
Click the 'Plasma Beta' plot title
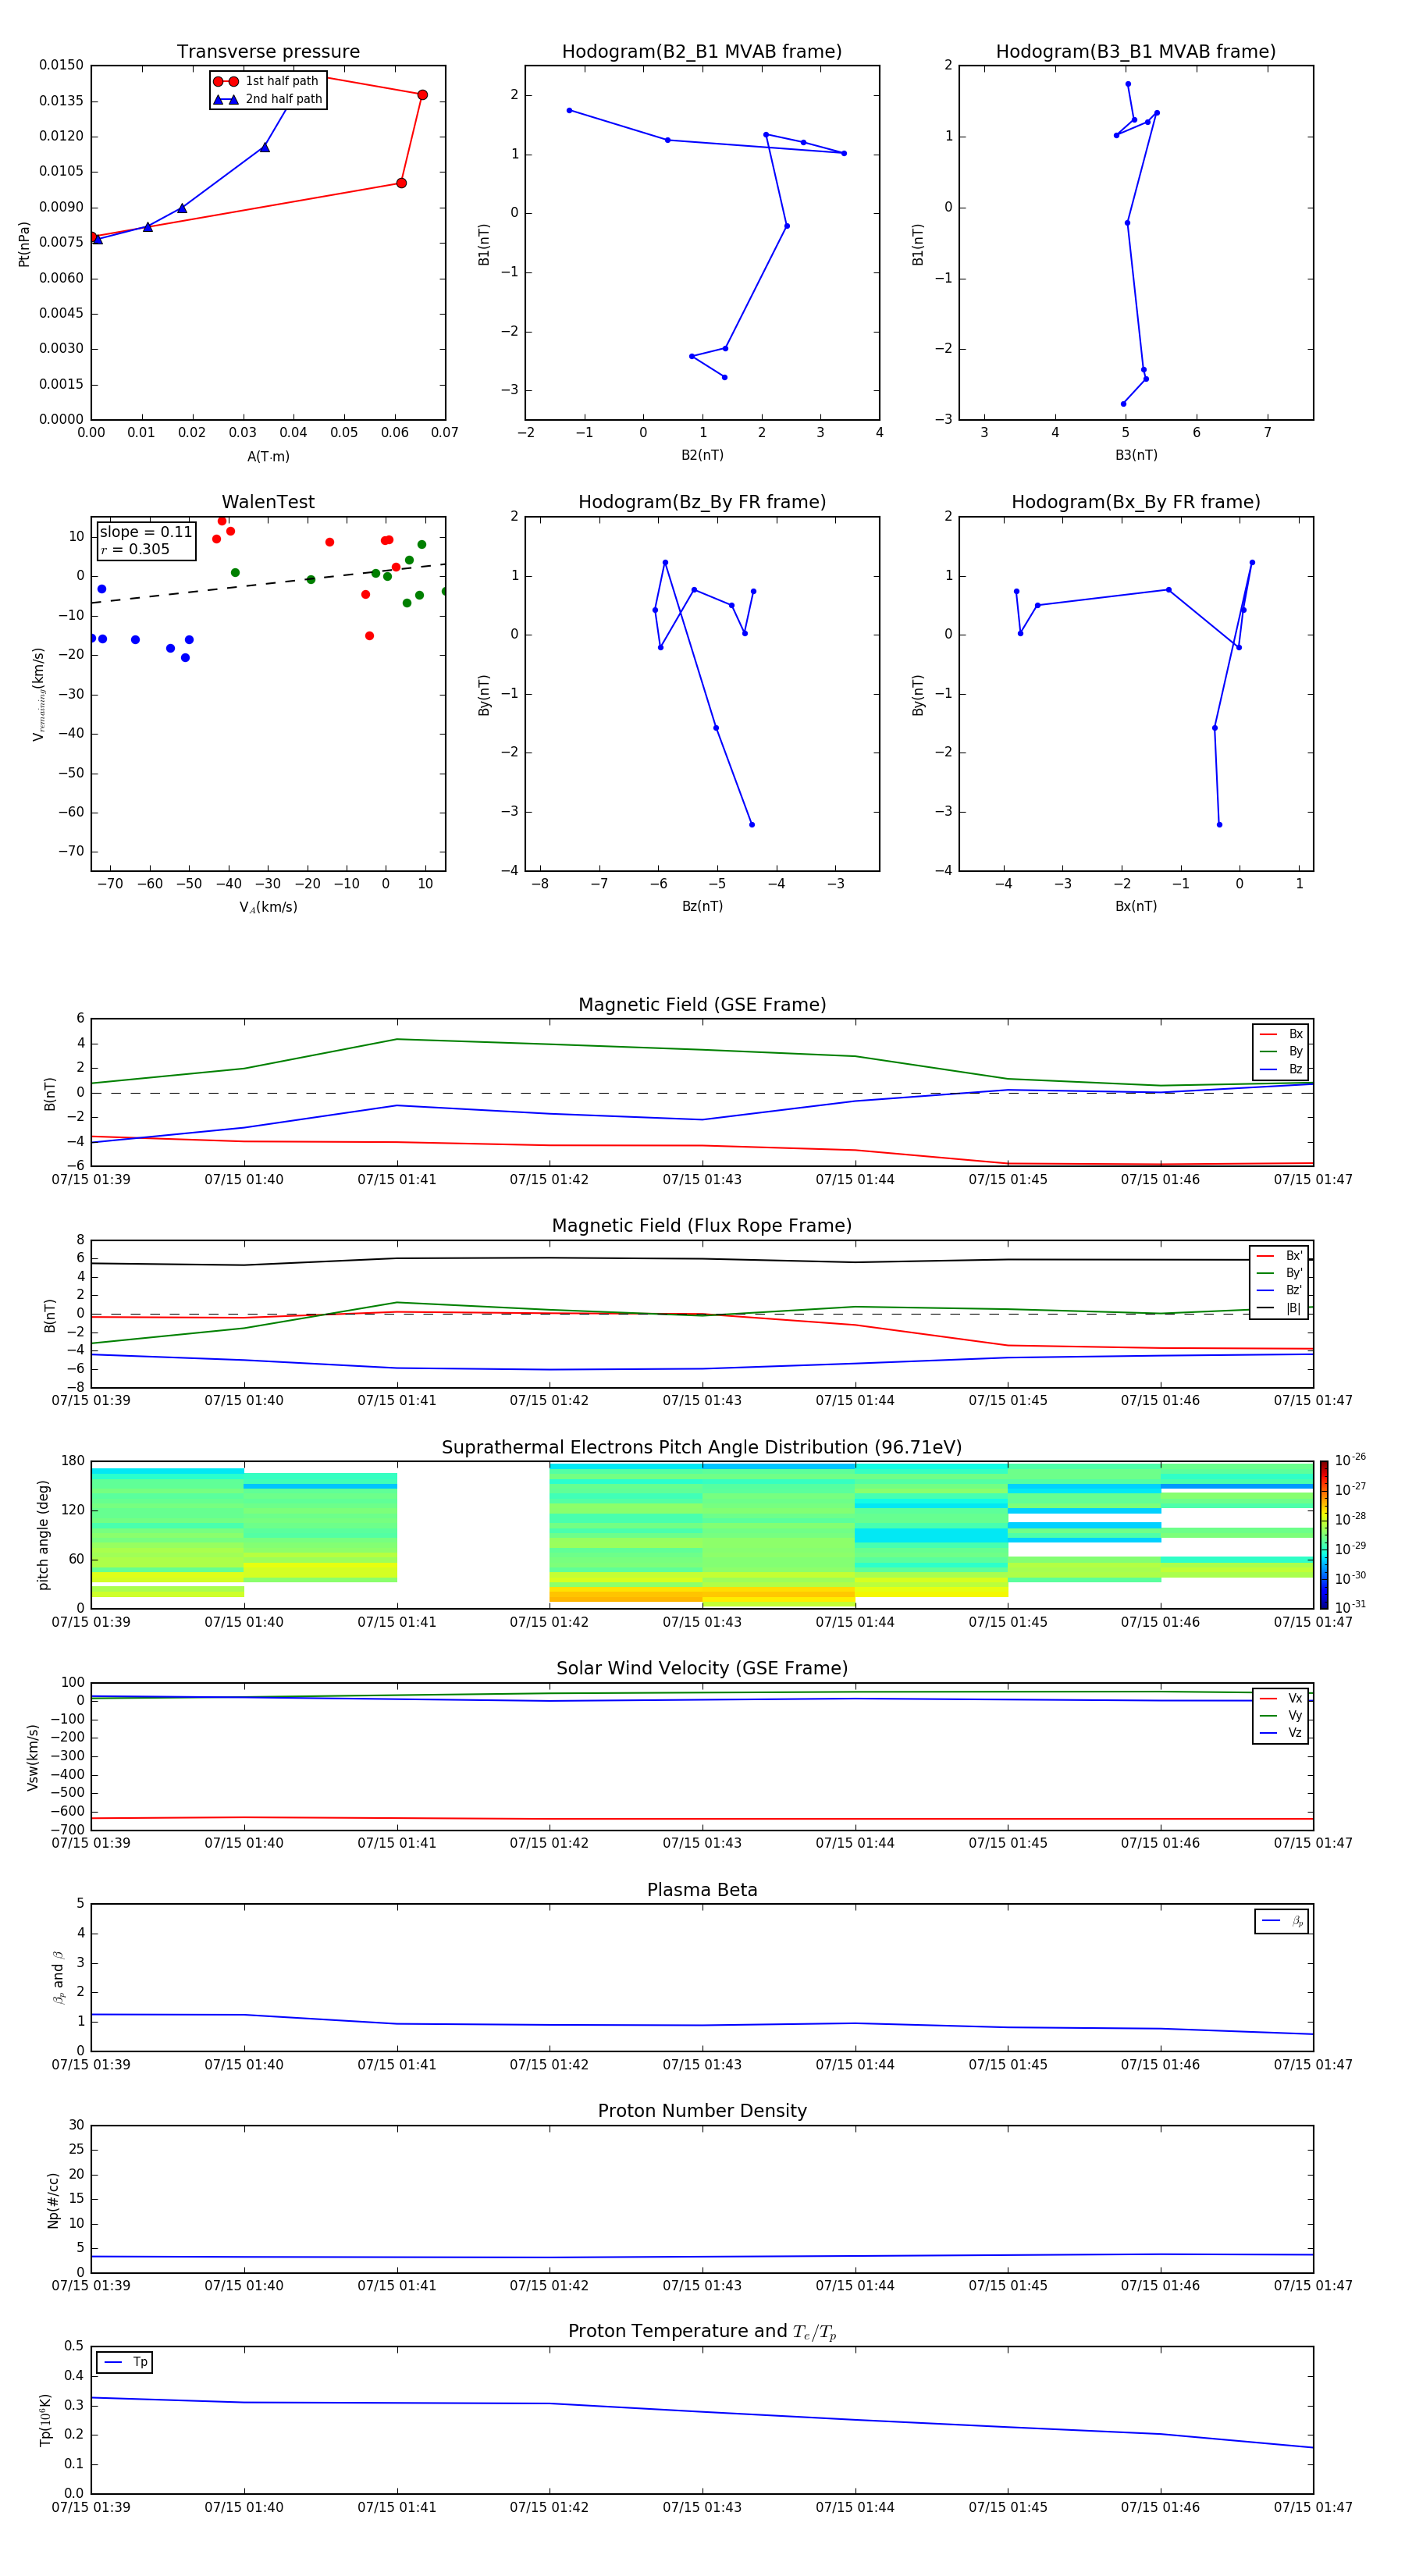[702, 1891]
